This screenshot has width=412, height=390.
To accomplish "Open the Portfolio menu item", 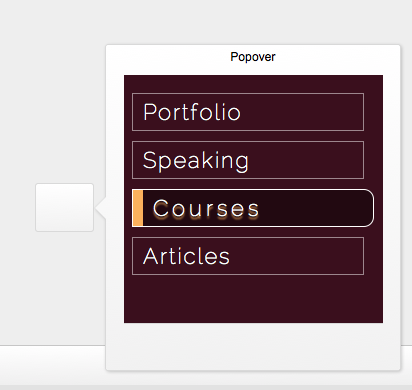I will click(248, 112).
